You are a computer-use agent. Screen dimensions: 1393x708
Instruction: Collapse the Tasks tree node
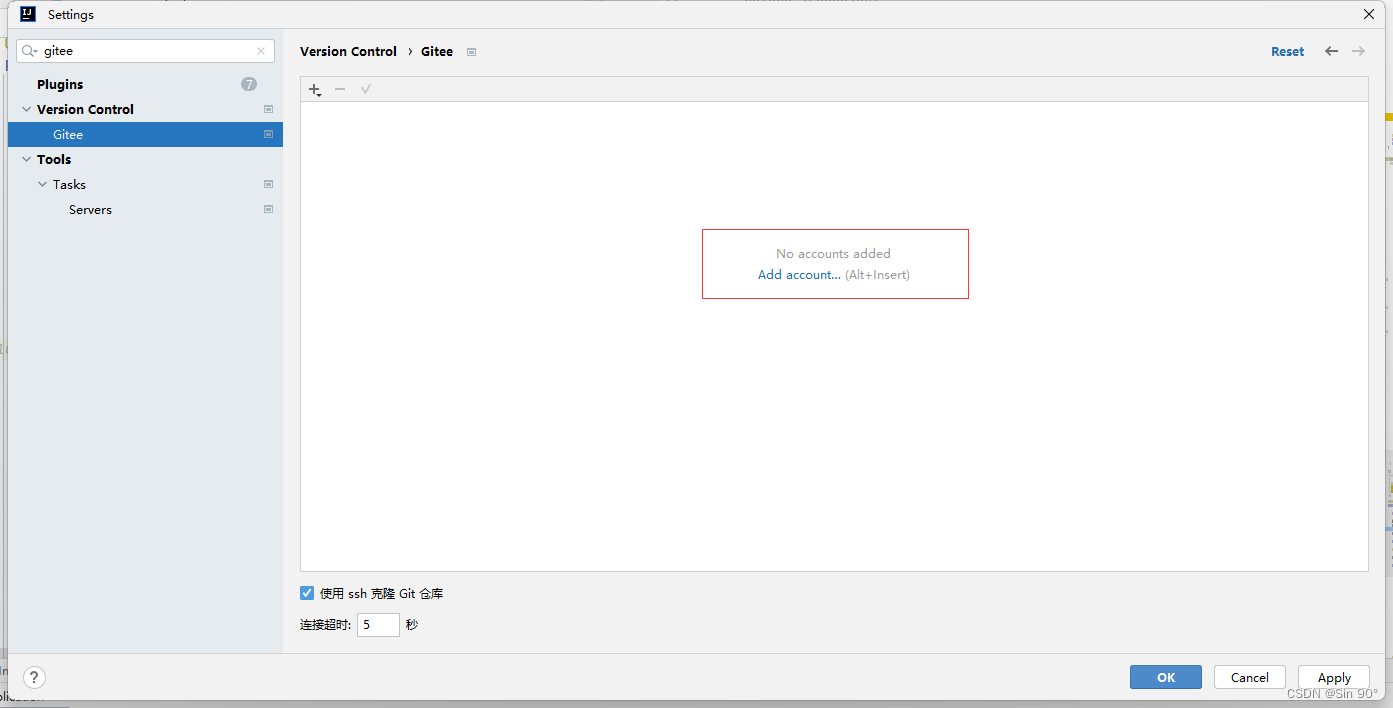point(43,184)
